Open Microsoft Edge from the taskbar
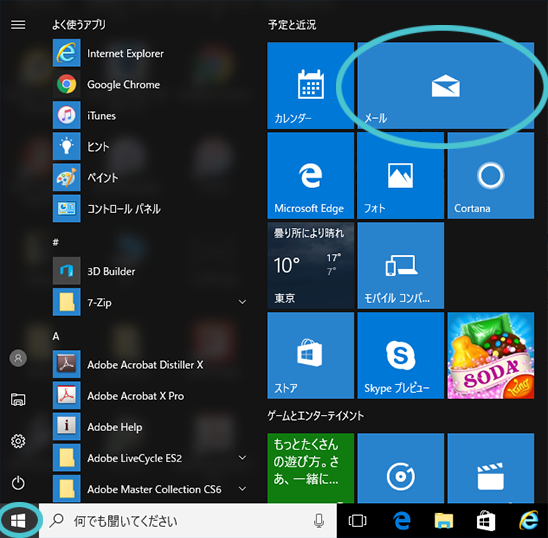This screenshot has width=548, height=538. 402,521
